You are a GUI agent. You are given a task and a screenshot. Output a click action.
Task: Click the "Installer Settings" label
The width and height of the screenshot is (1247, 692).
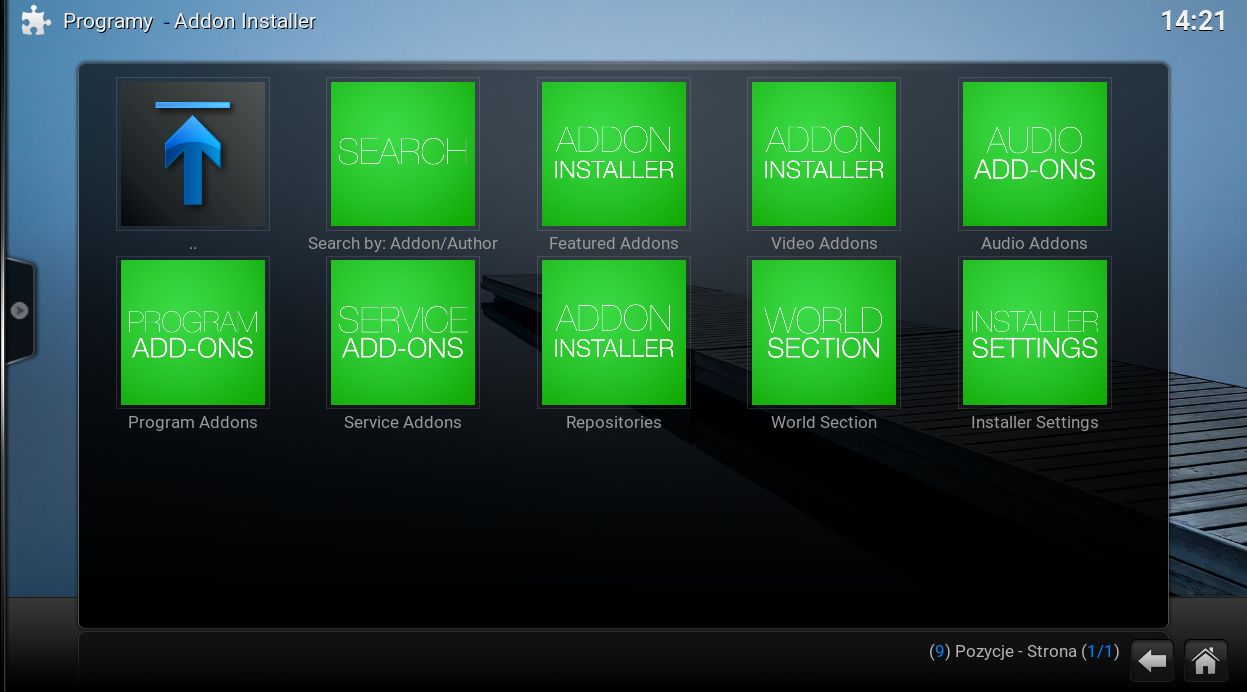(x=1035, y=422)
